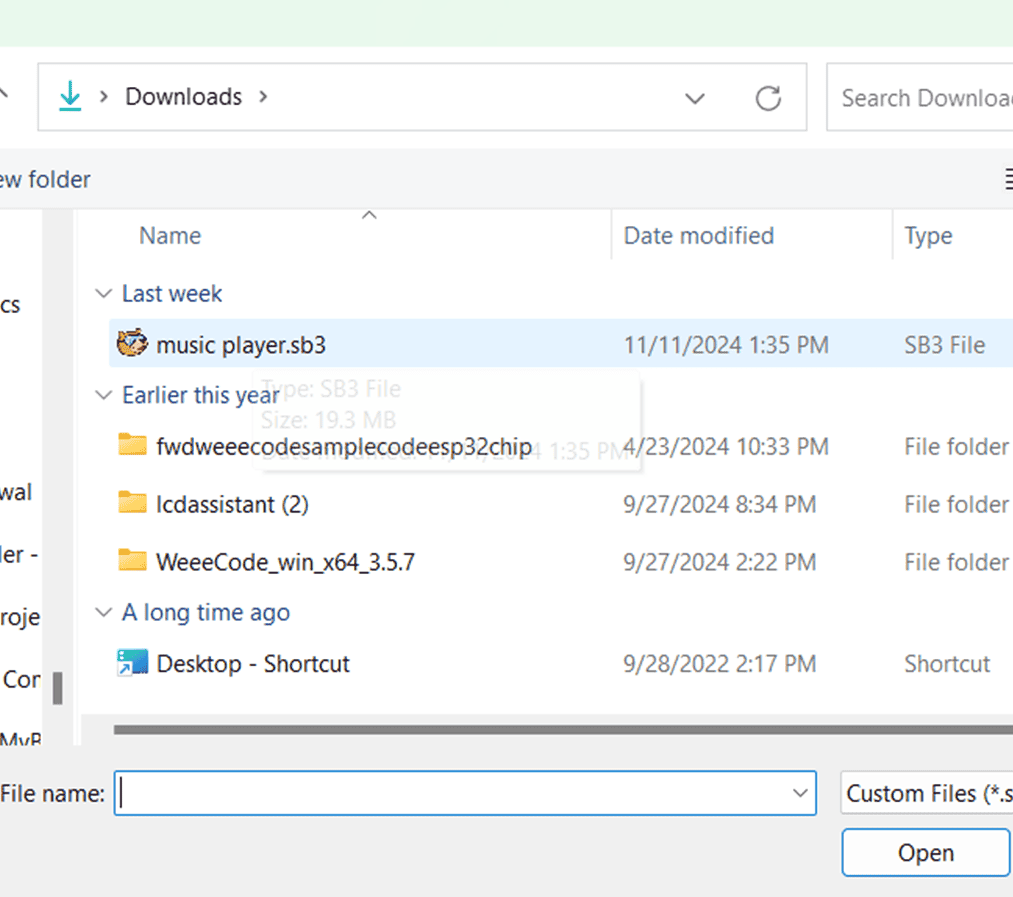Sort by Date modified column header
1013x897 pixels.
pos(698,236)
